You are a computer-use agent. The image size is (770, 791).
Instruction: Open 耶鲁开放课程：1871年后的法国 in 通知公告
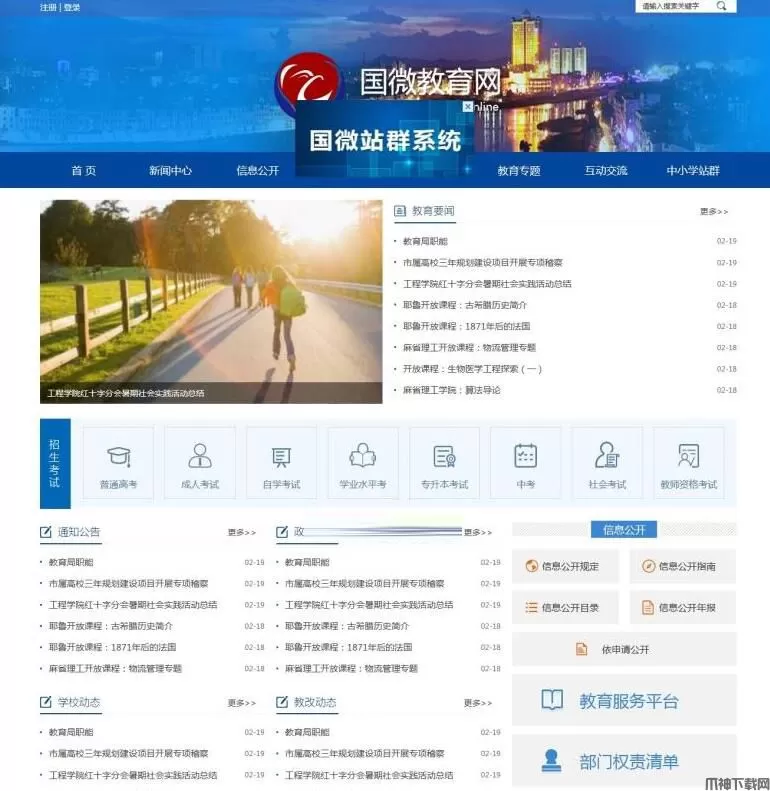click(x=112, y=647)
